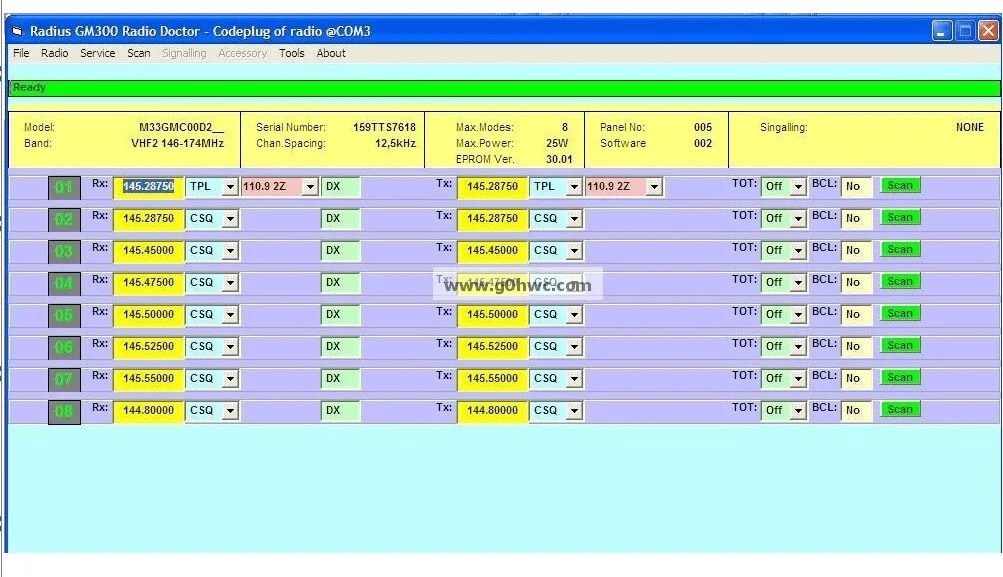The image size is (1003, 577).
Task: Click channel 06 Rx frequency 145.52500 field
Action: [148, 347]
